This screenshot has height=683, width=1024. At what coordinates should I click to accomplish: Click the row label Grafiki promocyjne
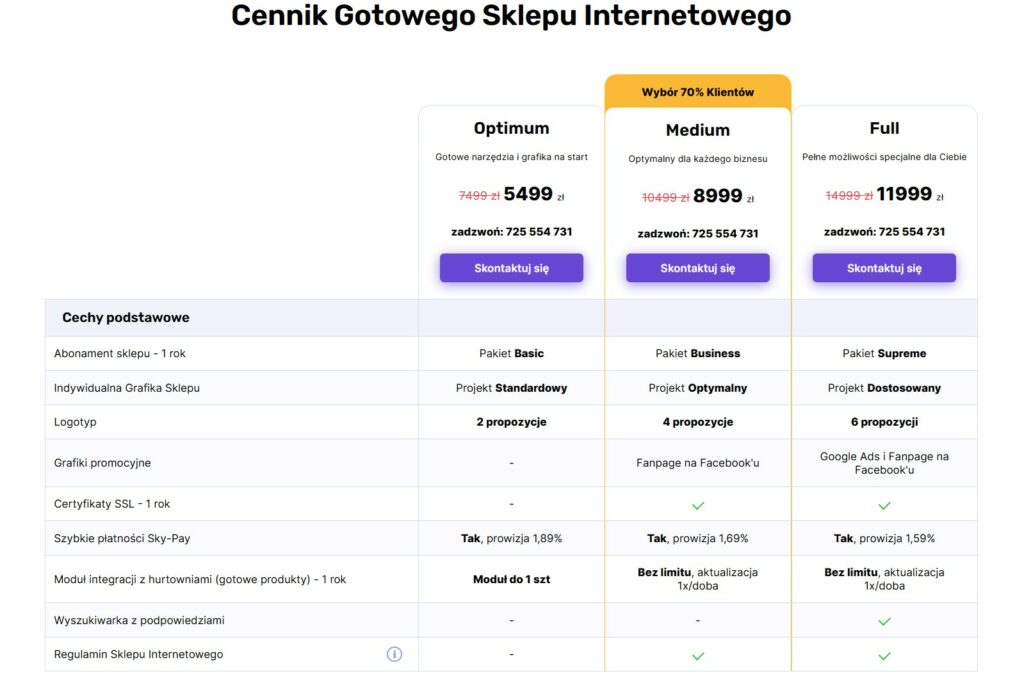(x=104, y=462)
